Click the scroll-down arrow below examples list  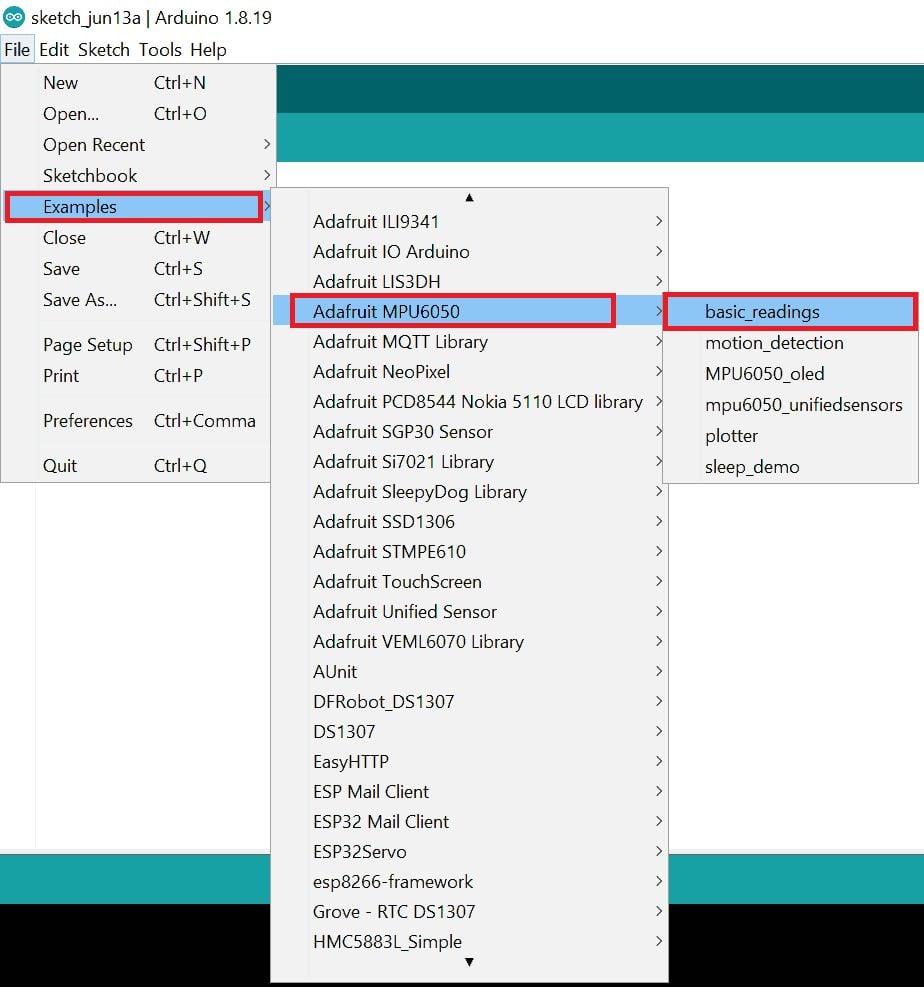tap(469, 962)
